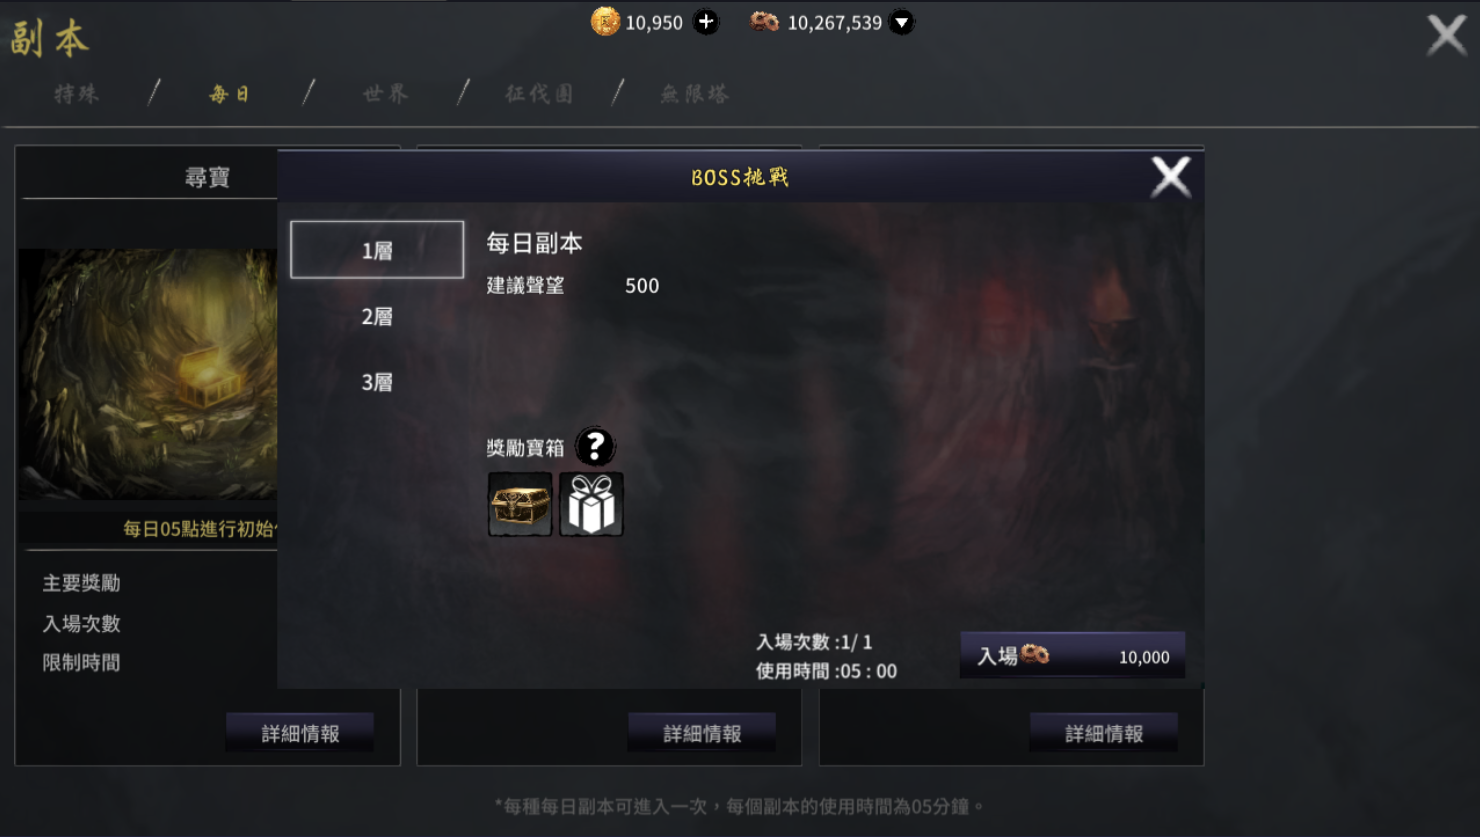Select the golden treasure chest reward
Viewport: 1480px width, 837px height.
pyautogui.click(x=520, y=504)
